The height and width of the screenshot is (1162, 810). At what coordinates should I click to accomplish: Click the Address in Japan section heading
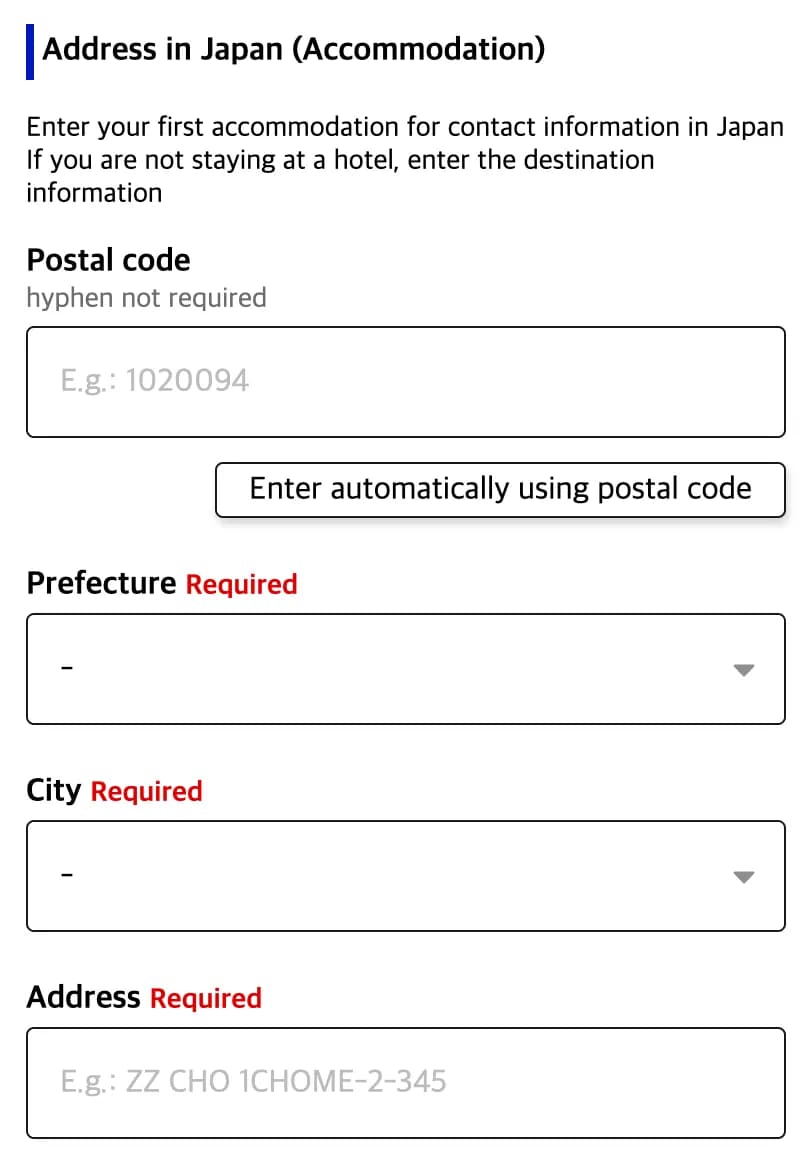(296, 48)
